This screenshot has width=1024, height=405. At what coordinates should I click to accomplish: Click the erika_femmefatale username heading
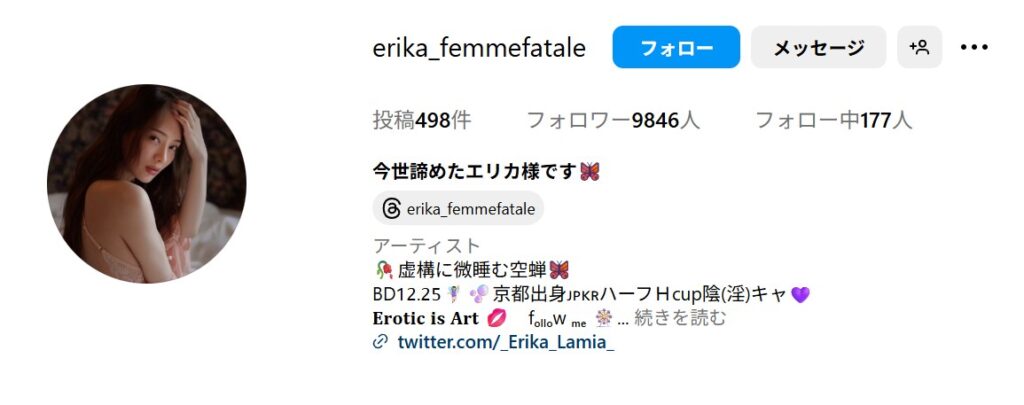click(x=479, y=48)
